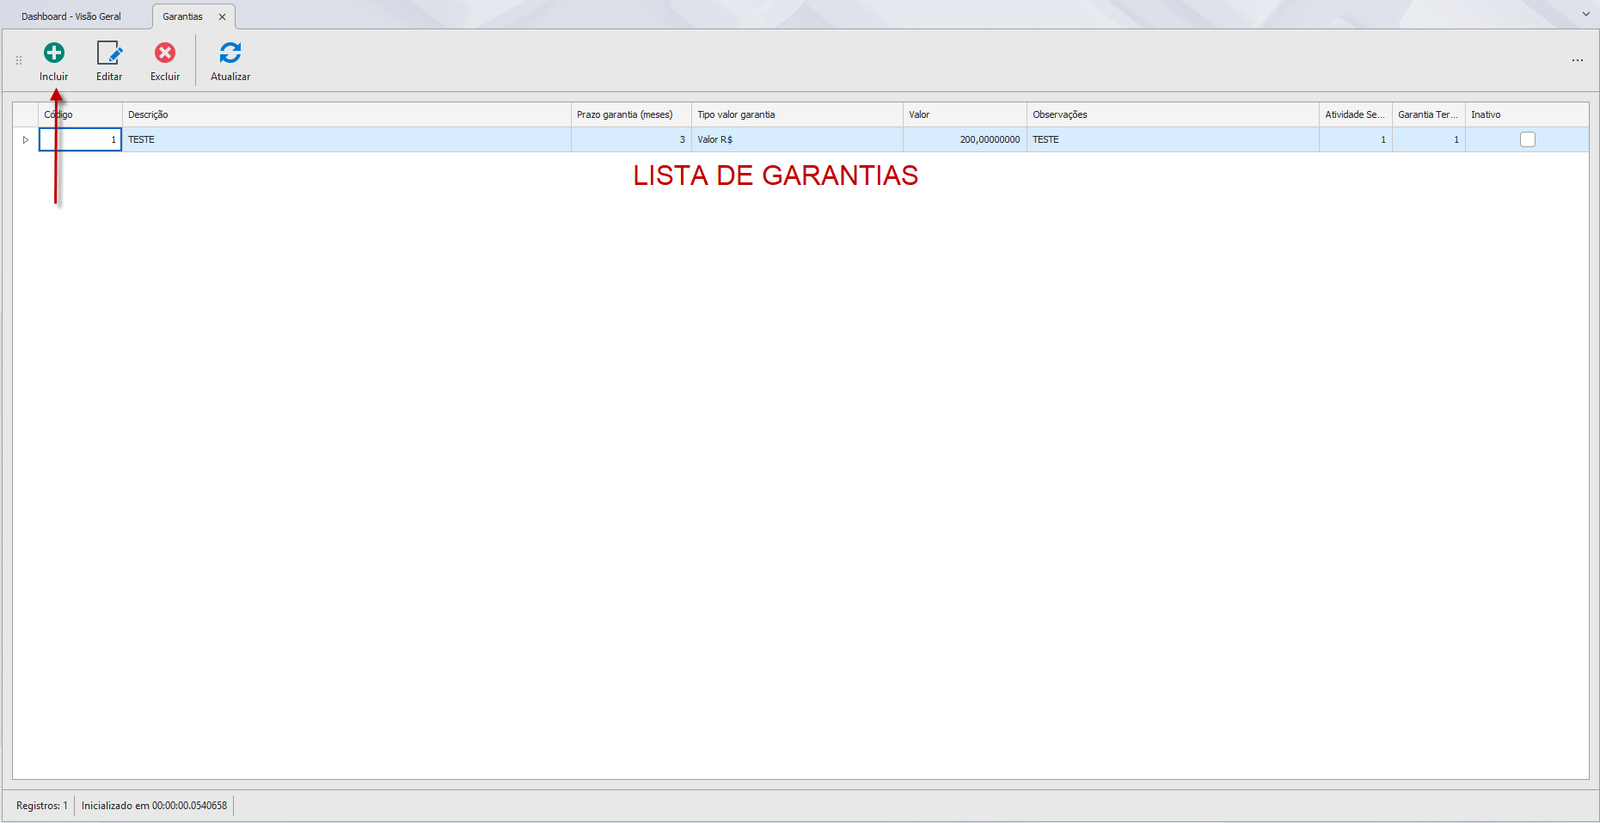The height and width of the screenshot is (823, 1600).
Task: Click the 'Registros: 1' status entry
Action: click(42, 806)
